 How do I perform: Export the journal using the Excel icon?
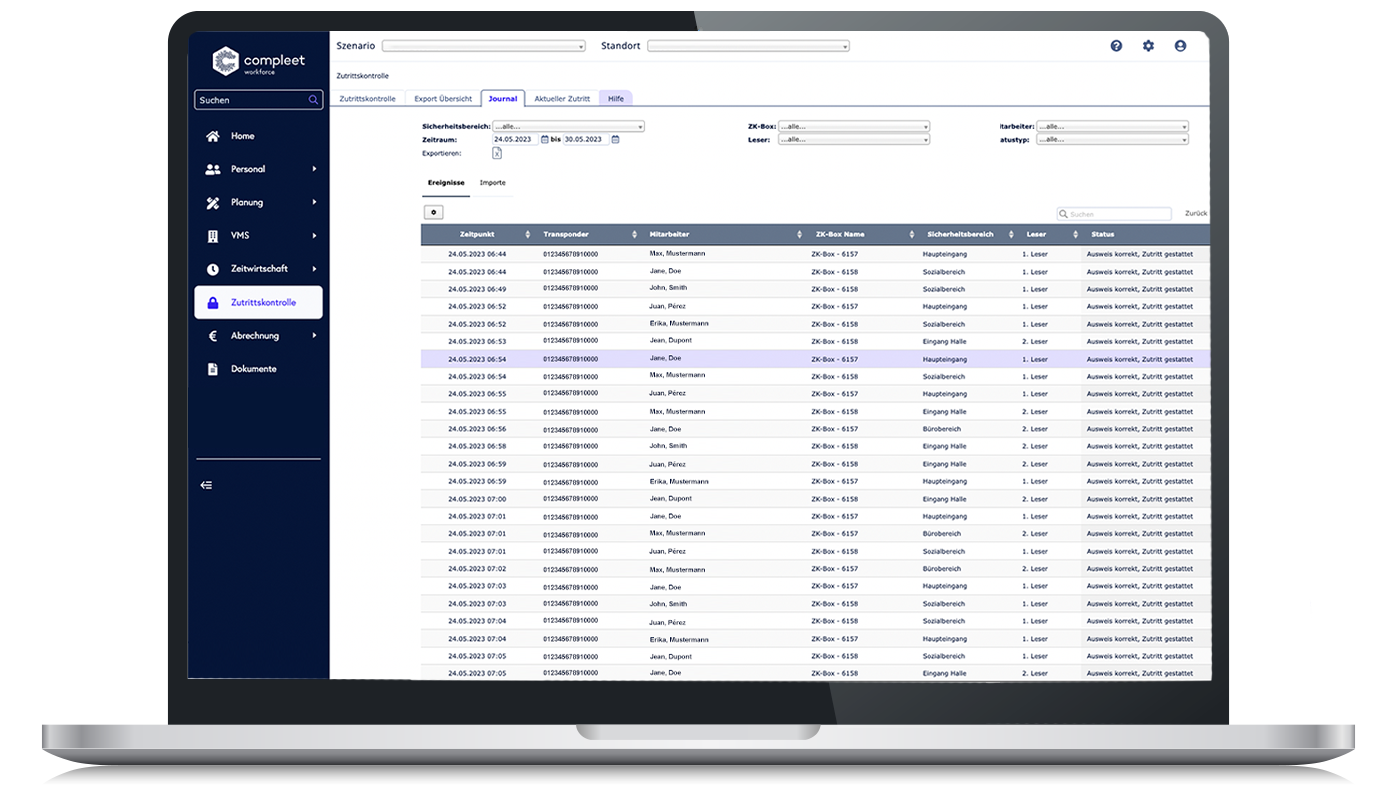497,152
